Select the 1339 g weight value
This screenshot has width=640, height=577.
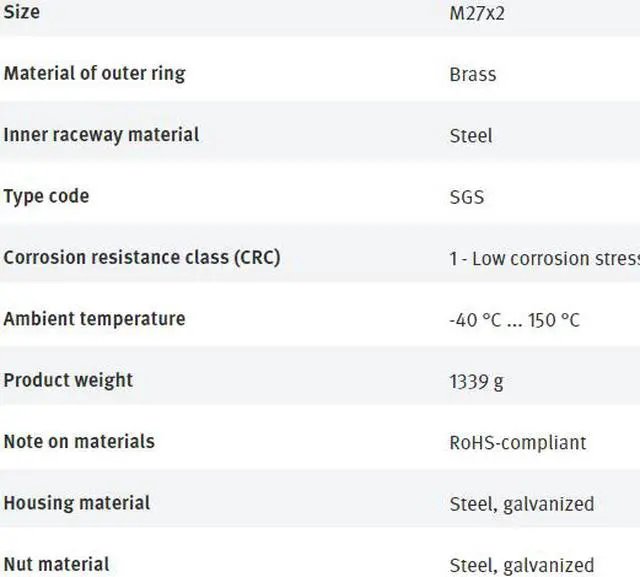[x=477, y=381]
